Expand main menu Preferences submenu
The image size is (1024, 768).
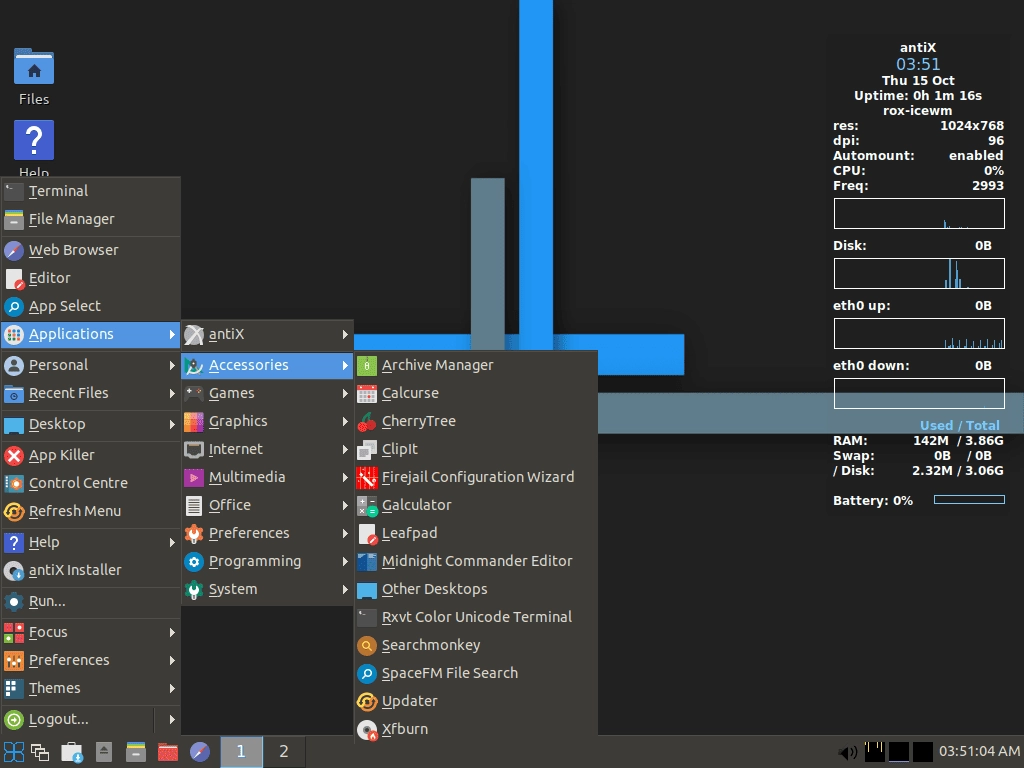click(x=91, y=661)
